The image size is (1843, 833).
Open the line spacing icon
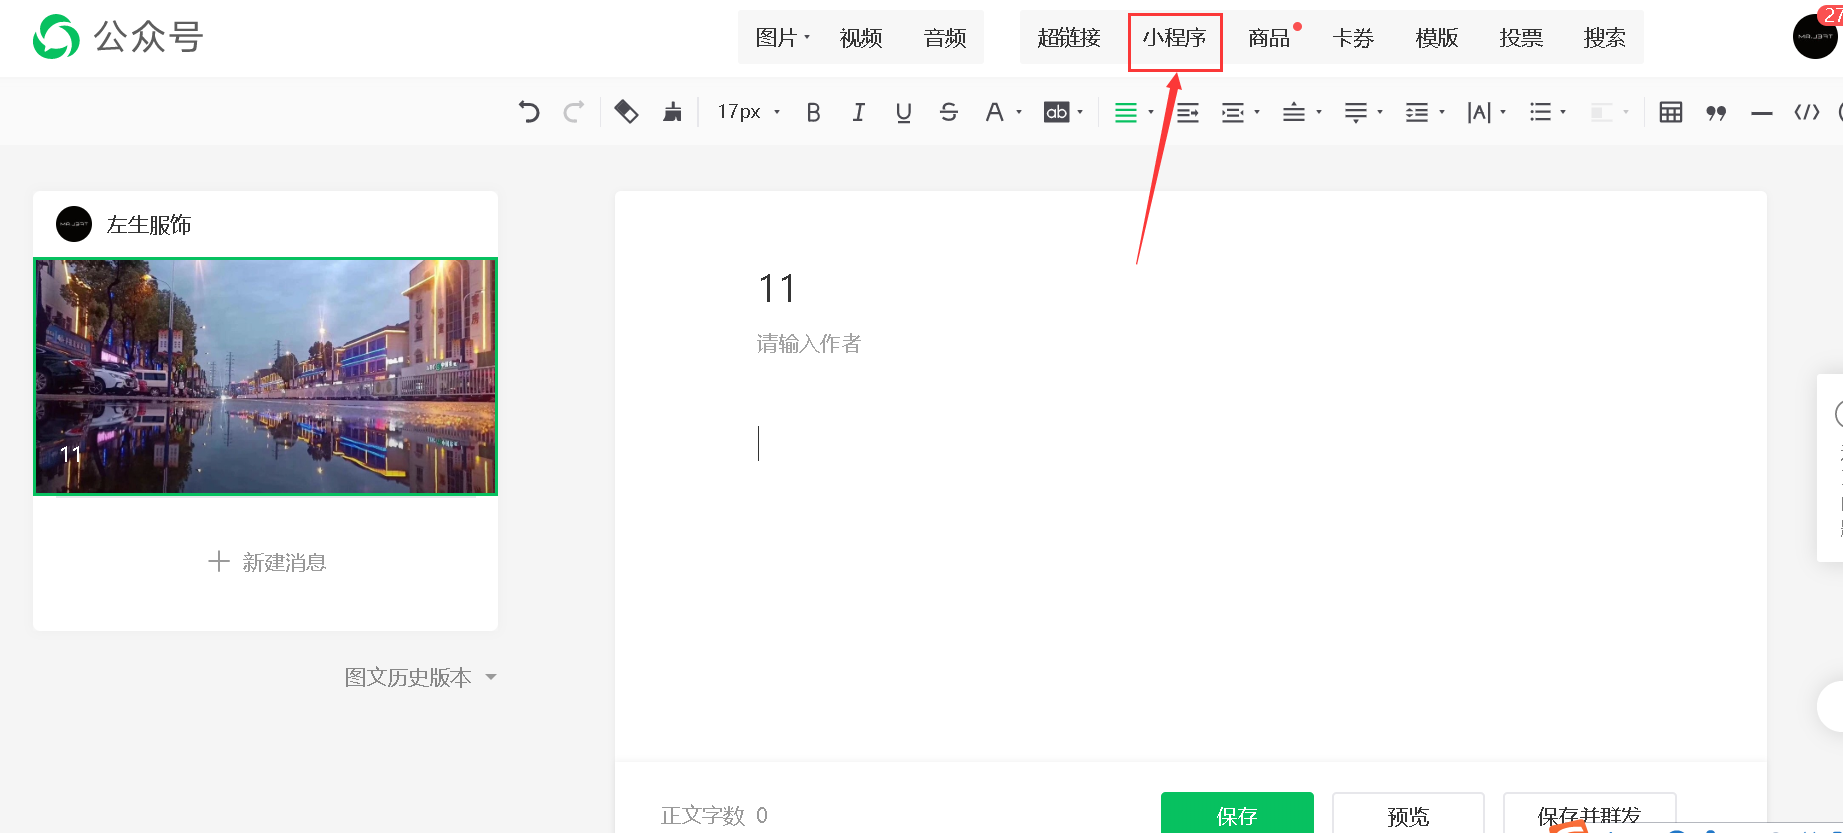[1417, 112]
